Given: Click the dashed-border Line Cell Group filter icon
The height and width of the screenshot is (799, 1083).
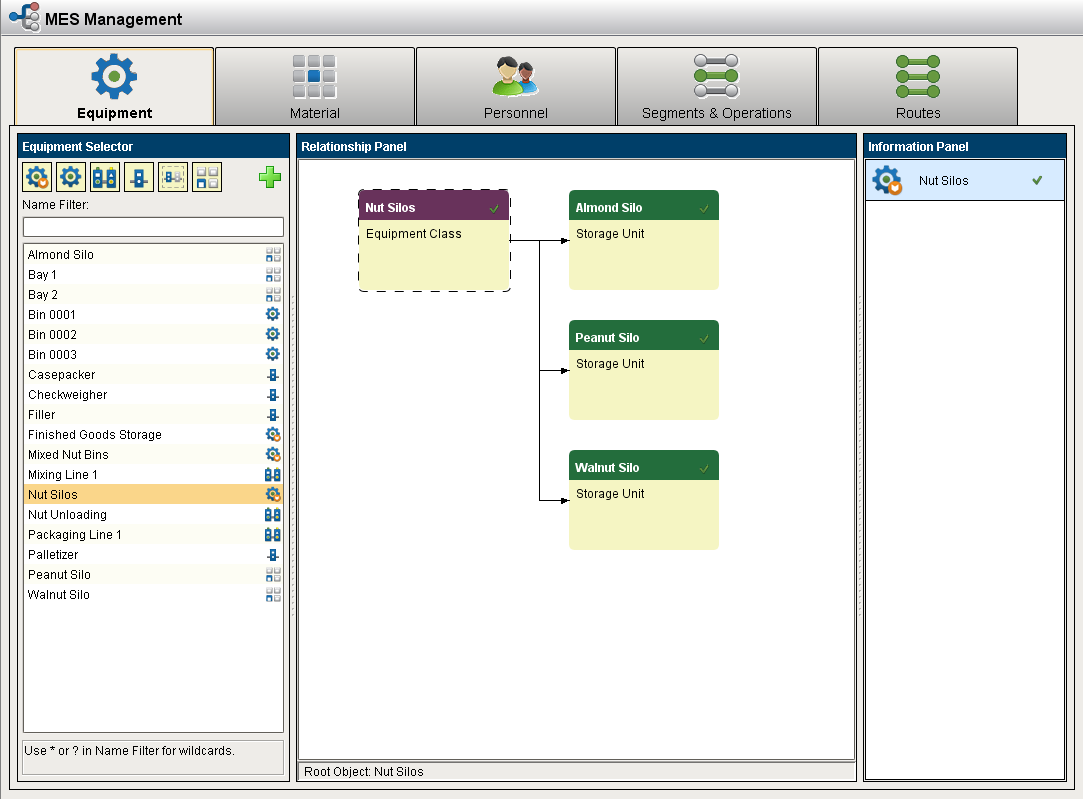Looking at the screenshot, I should [173, 178].
